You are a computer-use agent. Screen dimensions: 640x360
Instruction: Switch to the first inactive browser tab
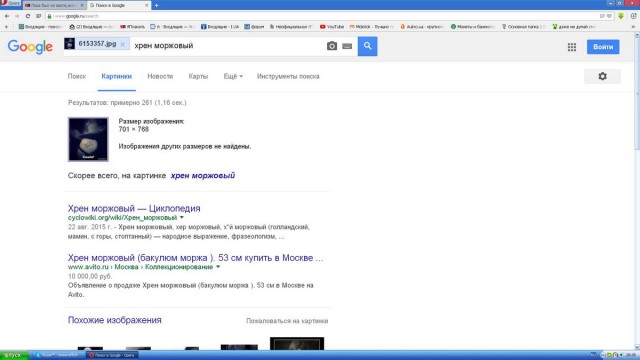pos(54,5)
